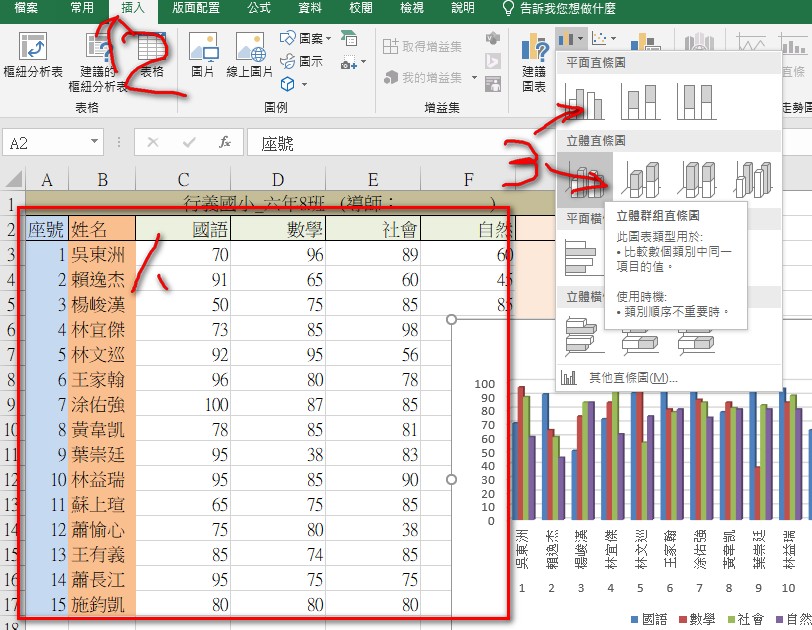This screenshot has height=630, width=812.
Task: Expand the 圖案 shapes dropdown
Action: tap(328, 38)
